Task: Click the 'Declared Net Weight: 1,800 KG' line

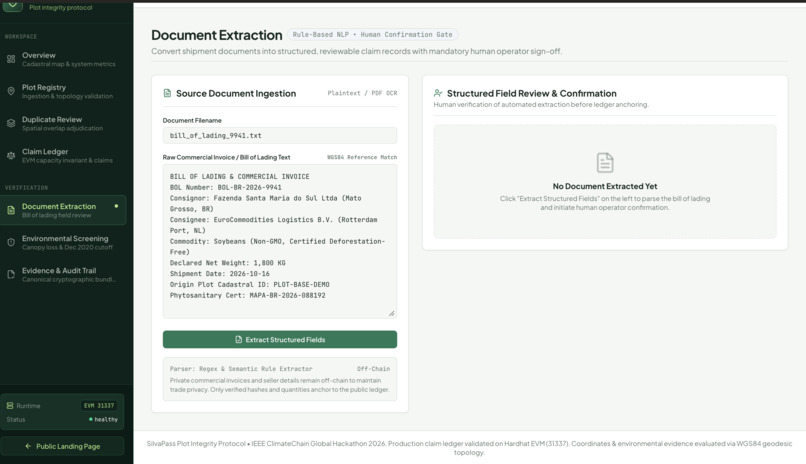Action: point(228,263)
